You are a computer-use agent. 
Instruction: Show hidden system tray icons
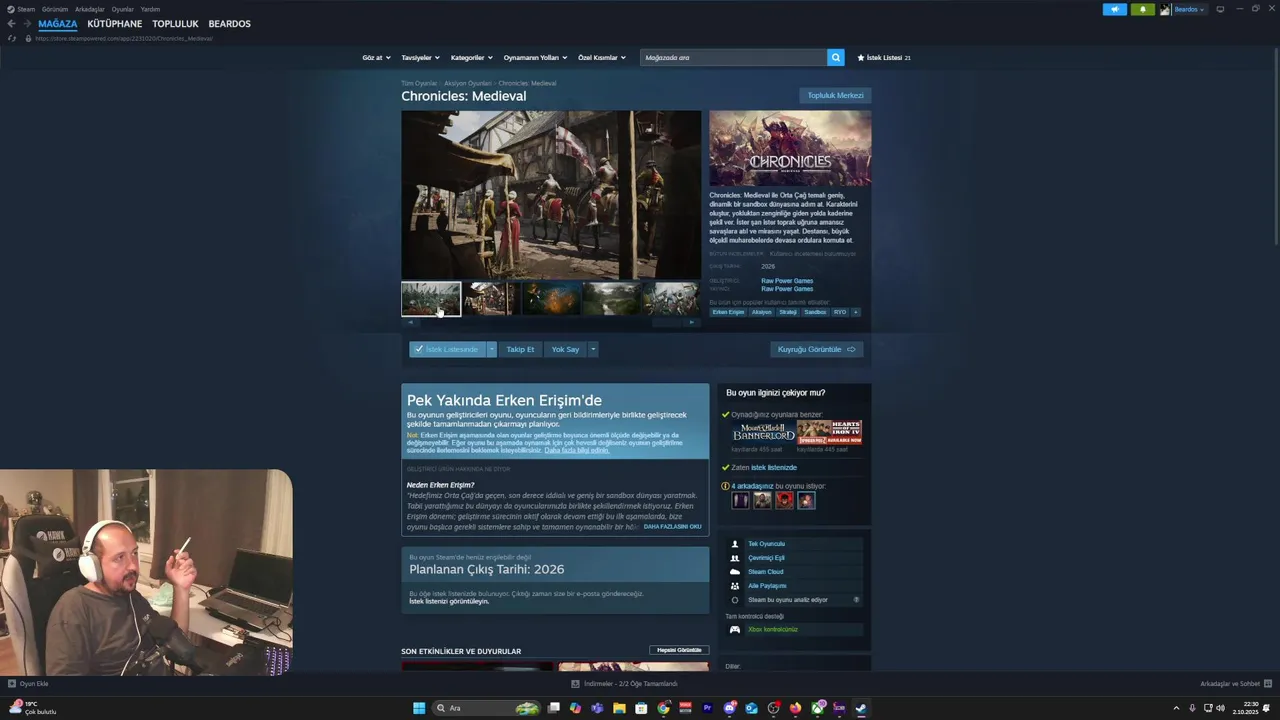[1176, 708]
